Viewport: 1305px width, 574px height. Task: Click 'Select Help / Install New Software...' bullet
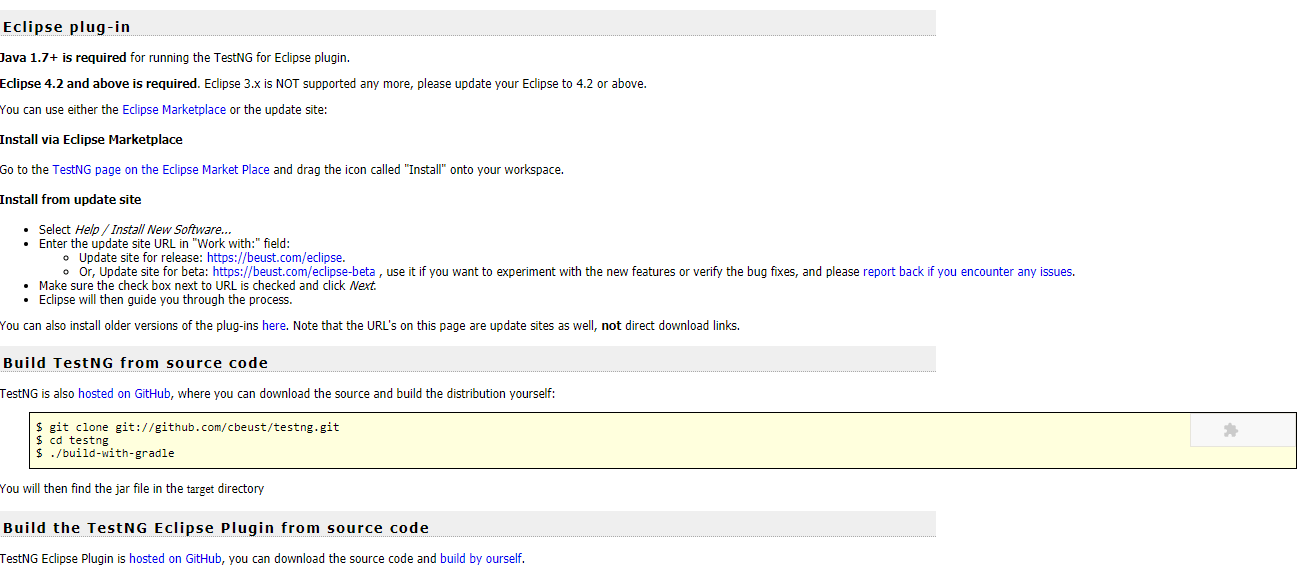[x=135, y=230]
